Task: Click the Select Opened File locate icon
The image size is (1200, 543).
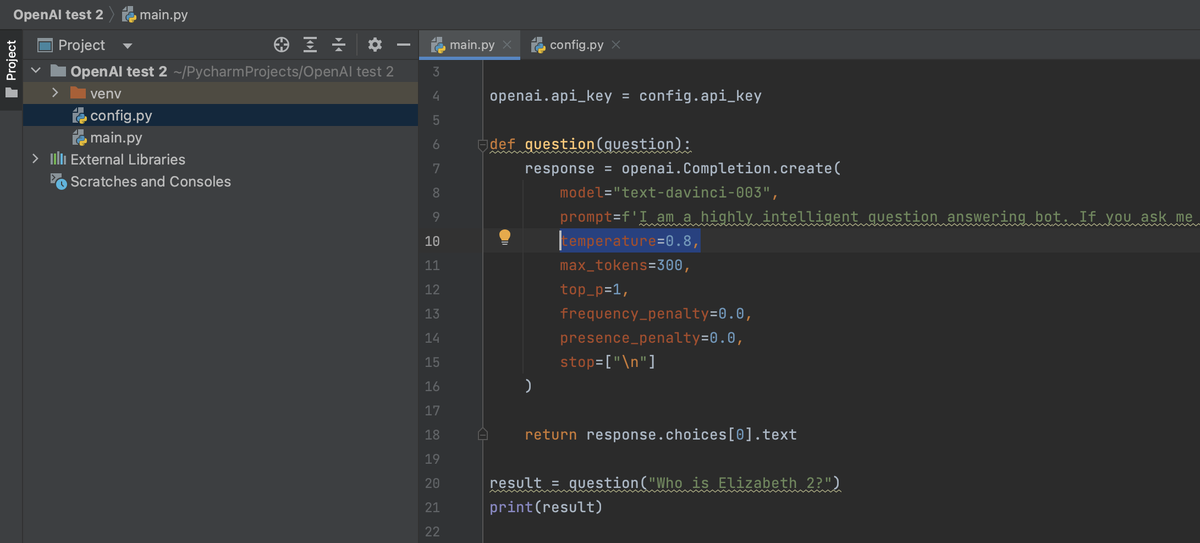Action: pos(282,45)
